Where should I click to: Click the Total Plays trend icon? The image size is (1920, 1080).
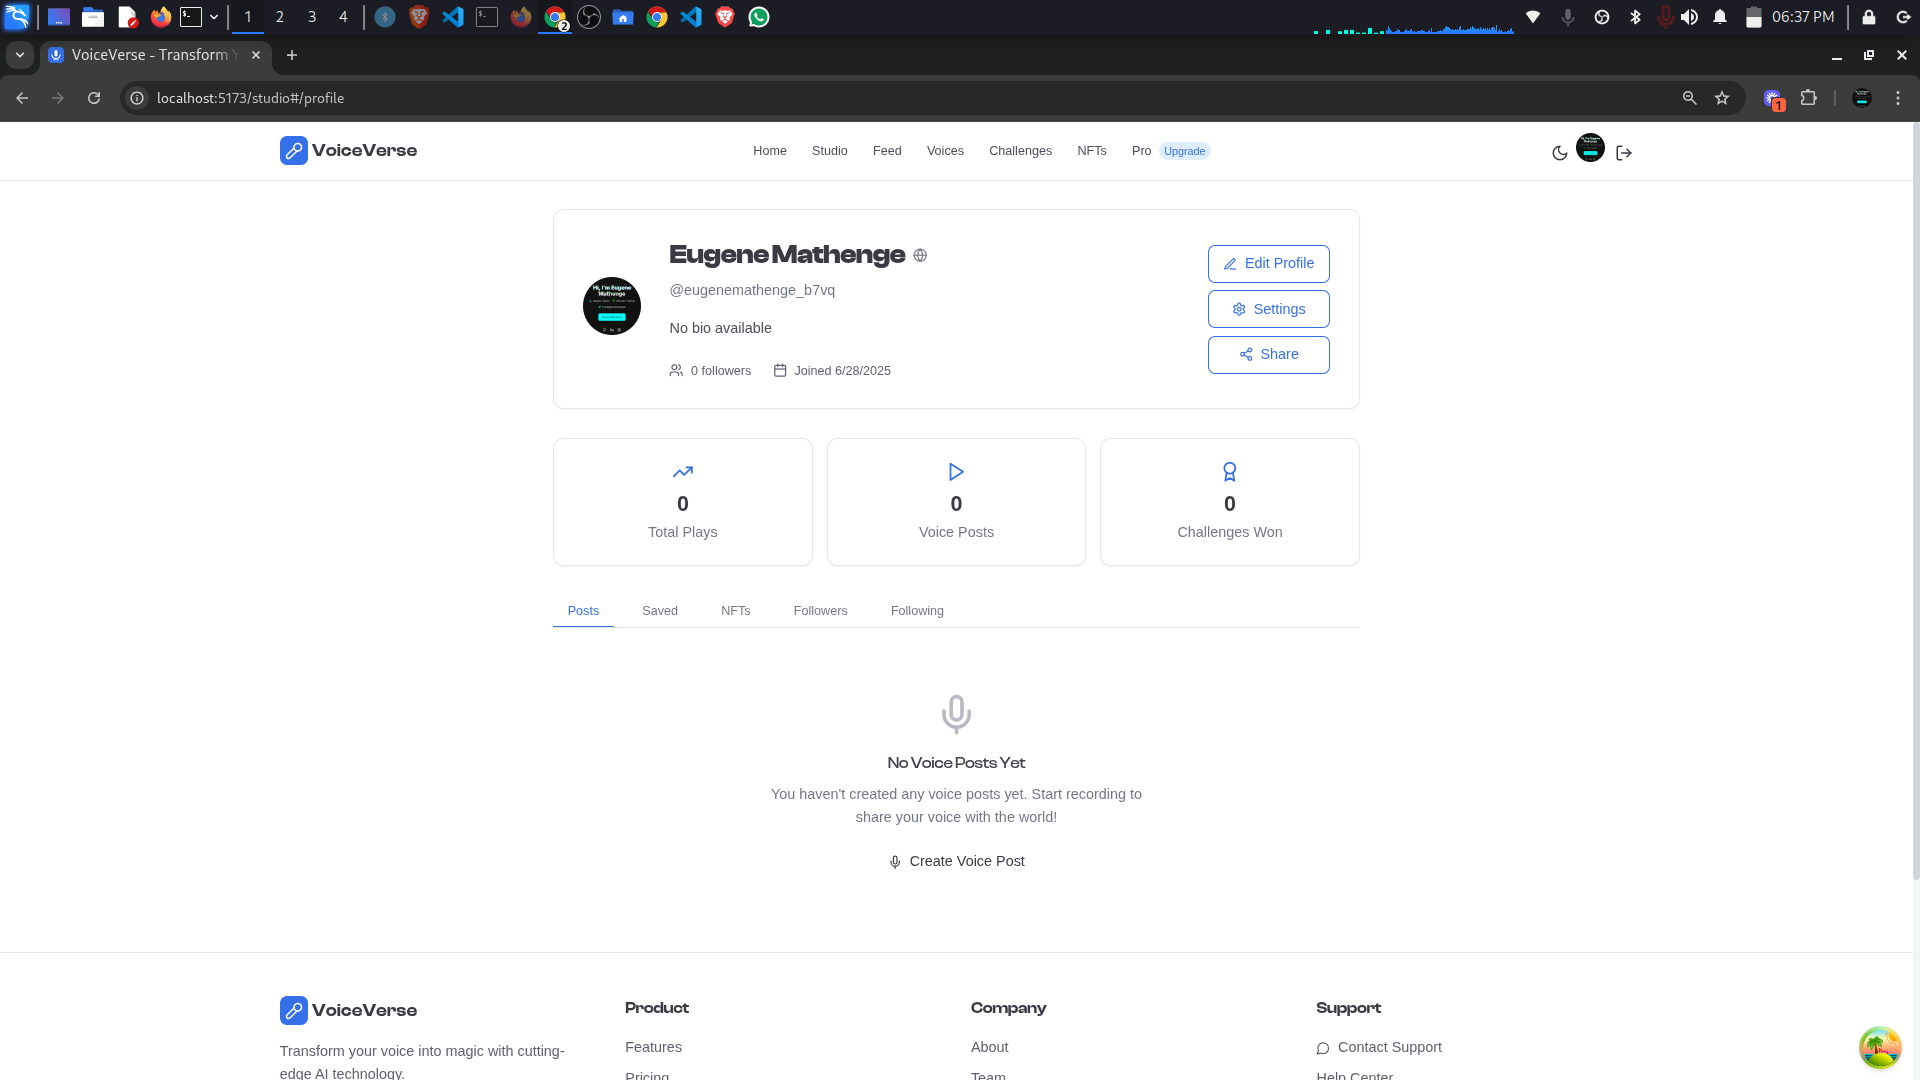[x=682, y=472]
